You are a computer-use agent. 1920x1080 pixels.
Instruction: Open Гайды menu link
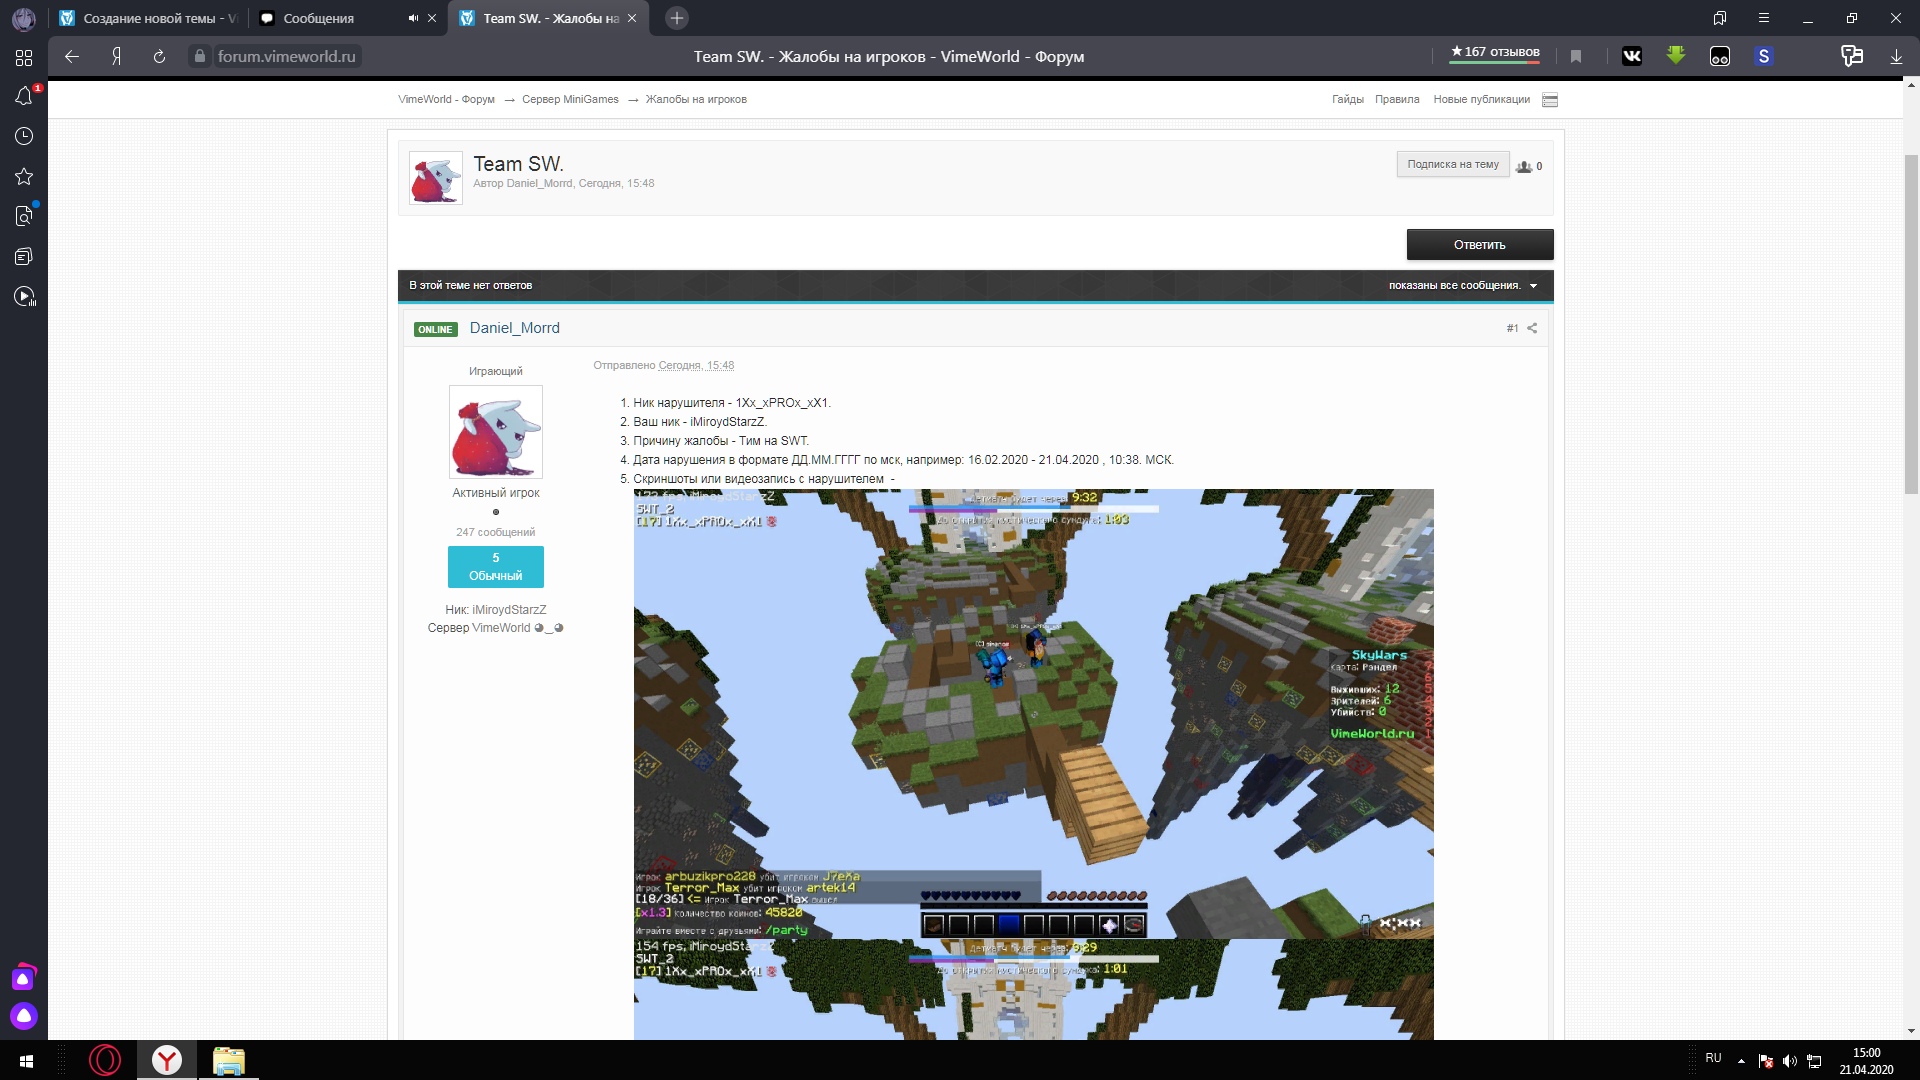coord(1348,99)
